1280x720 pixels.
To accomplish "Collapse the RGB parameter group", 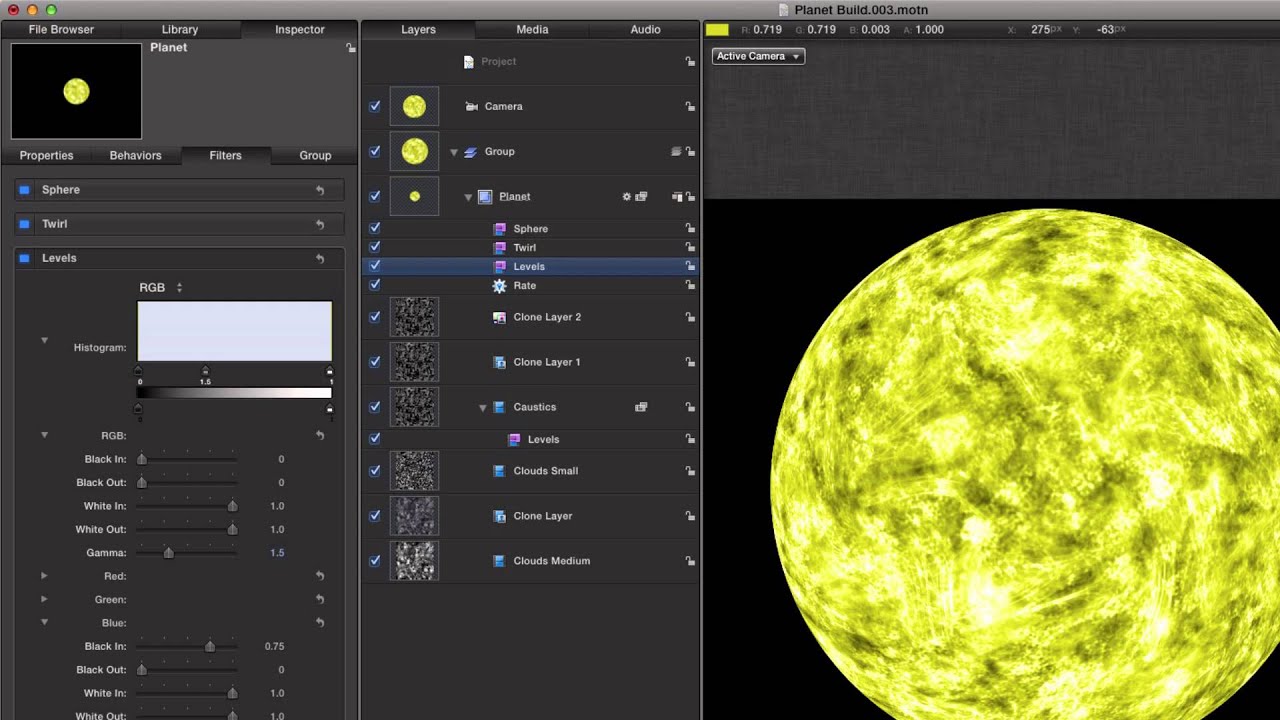I will click(x=44, y=435).
